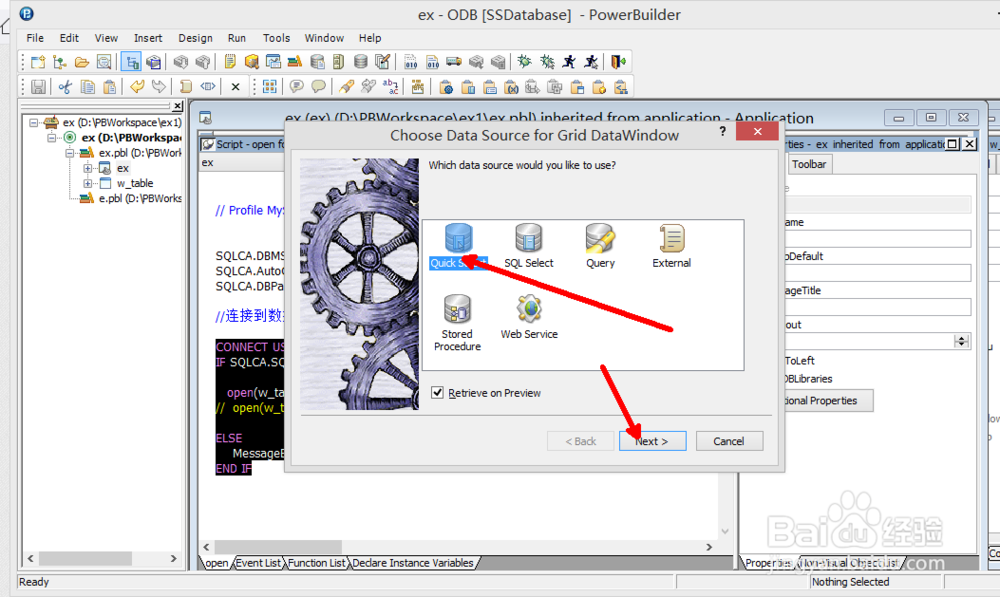
Task: Click the properties pane spinner control
Action: pyautogui.click(x=962, y=341)
